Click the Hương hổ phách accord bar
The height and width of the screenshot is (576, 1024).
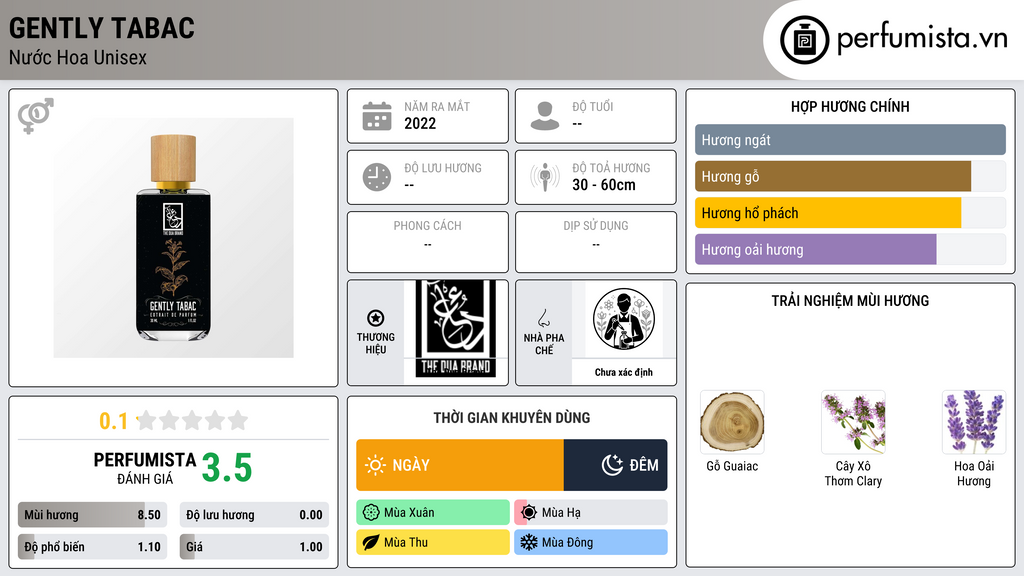point(850,213)
